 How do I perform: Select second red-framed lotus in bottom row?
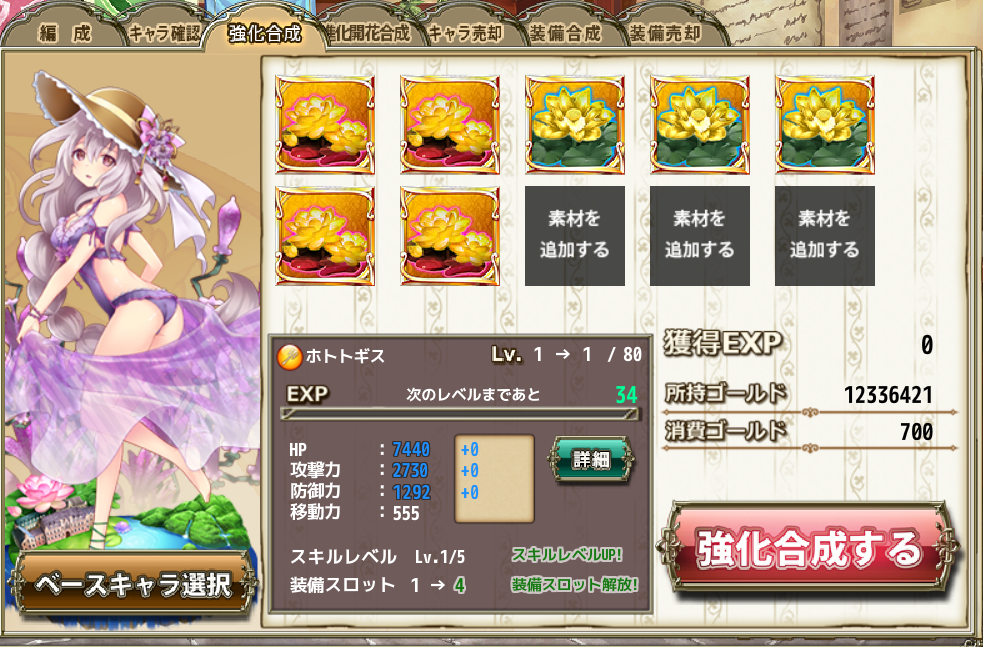click(x=449, y=236)
